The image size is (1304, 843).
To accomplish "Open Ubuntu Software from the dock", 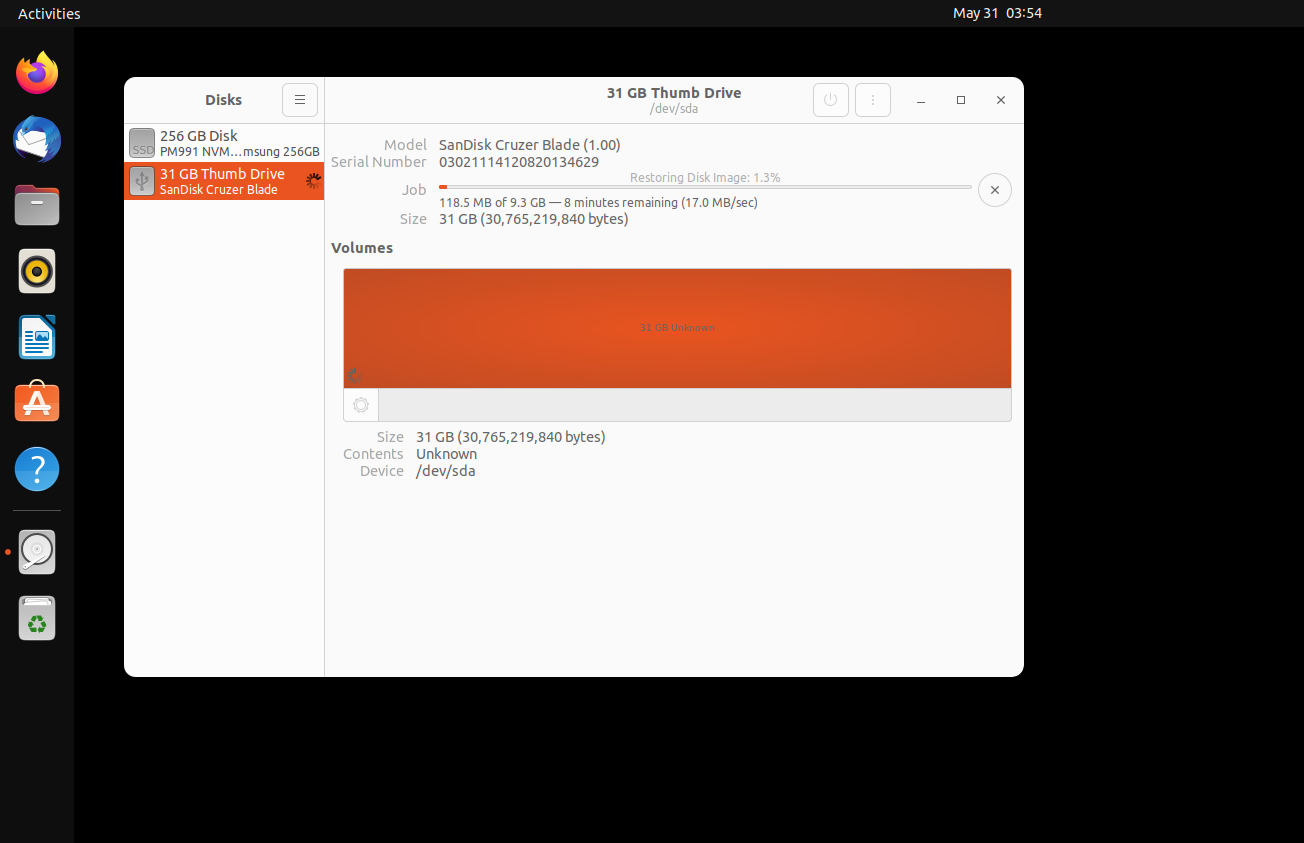I will pyautogui.click(x=37, y=403).
